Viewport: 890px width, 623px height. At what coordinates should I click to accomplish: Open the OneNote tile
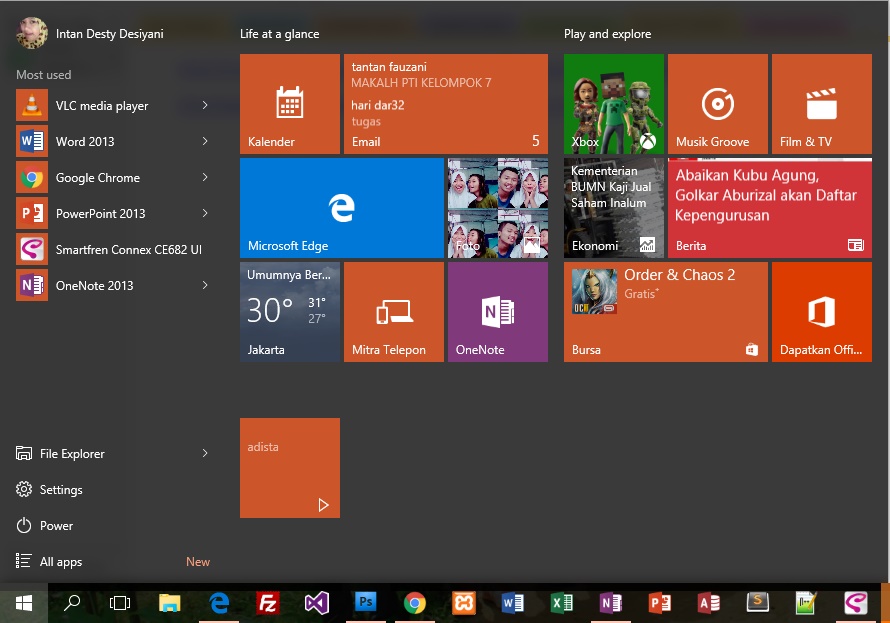[497, 311]
